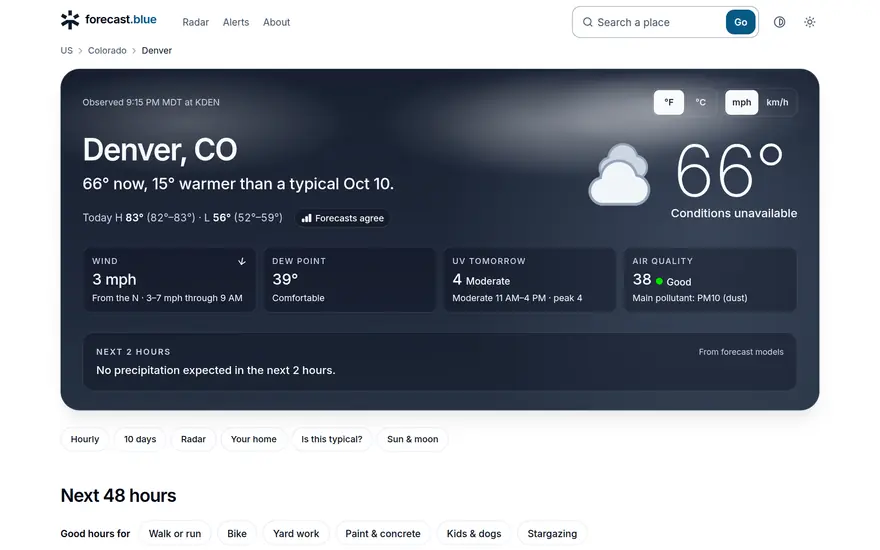Click the wind direction arrow icon
This screenshot has height=550, width=880.
[242, 262]
